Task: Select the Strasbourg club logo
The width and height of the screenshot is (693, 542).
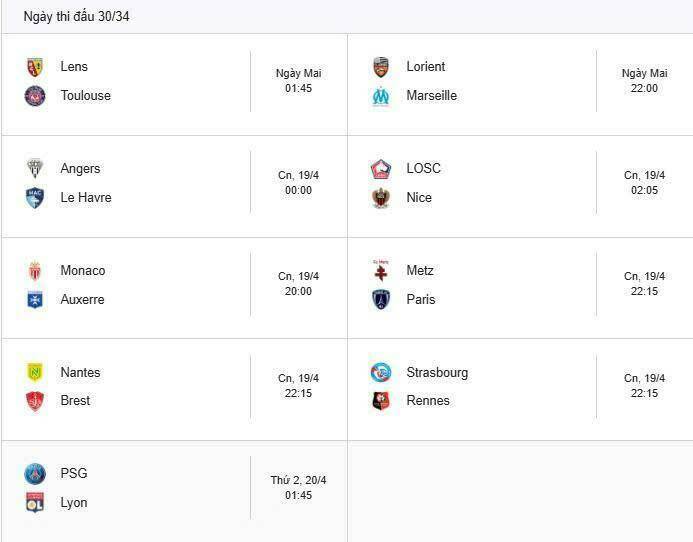Action: tap(381, 373)
